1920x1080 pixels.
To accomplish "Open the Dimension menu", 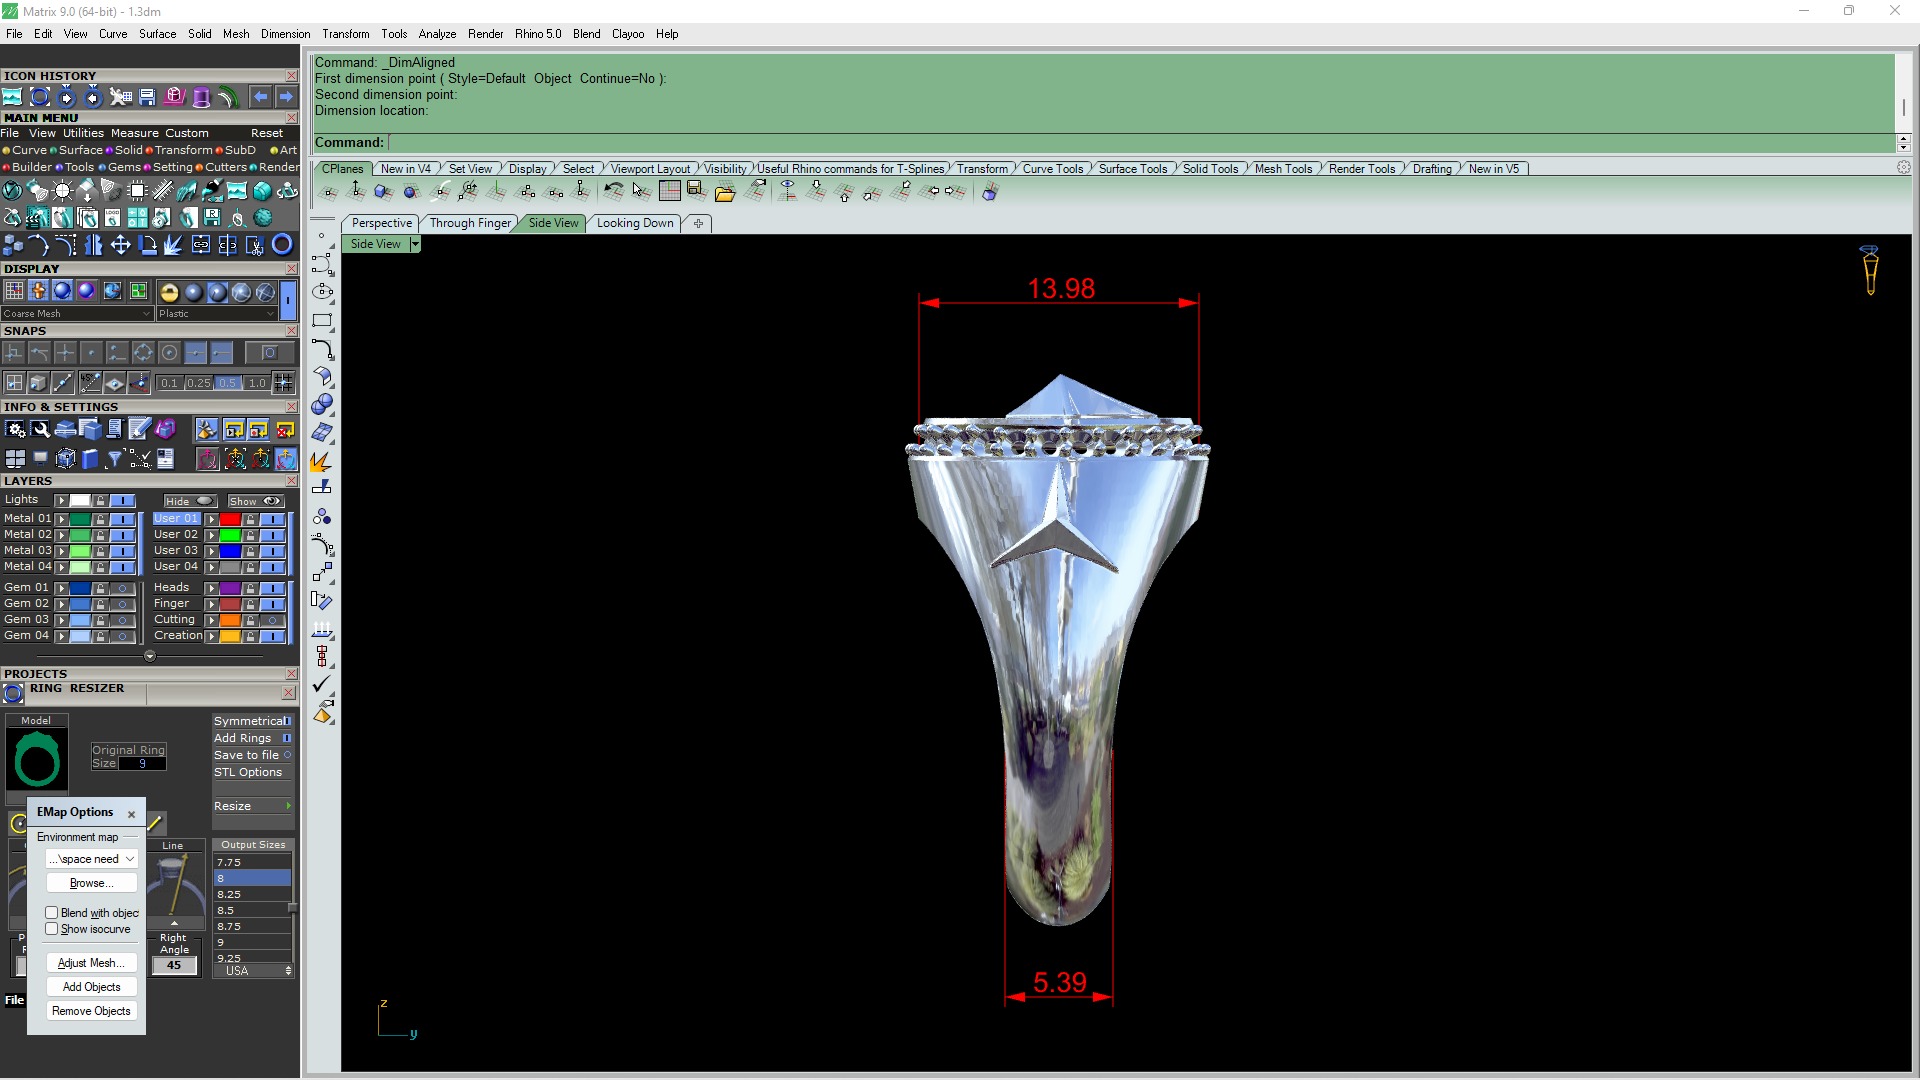I will click(x=285, y=34).
